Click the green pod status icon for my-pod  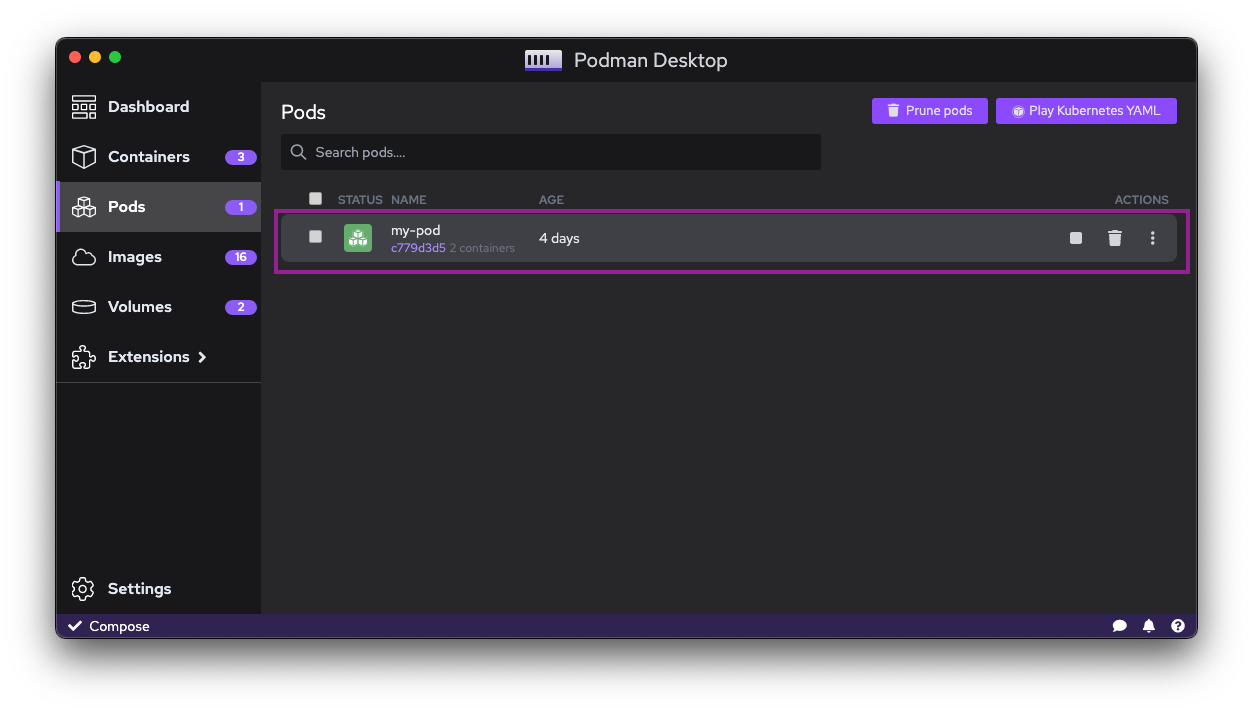coord(357,238)
